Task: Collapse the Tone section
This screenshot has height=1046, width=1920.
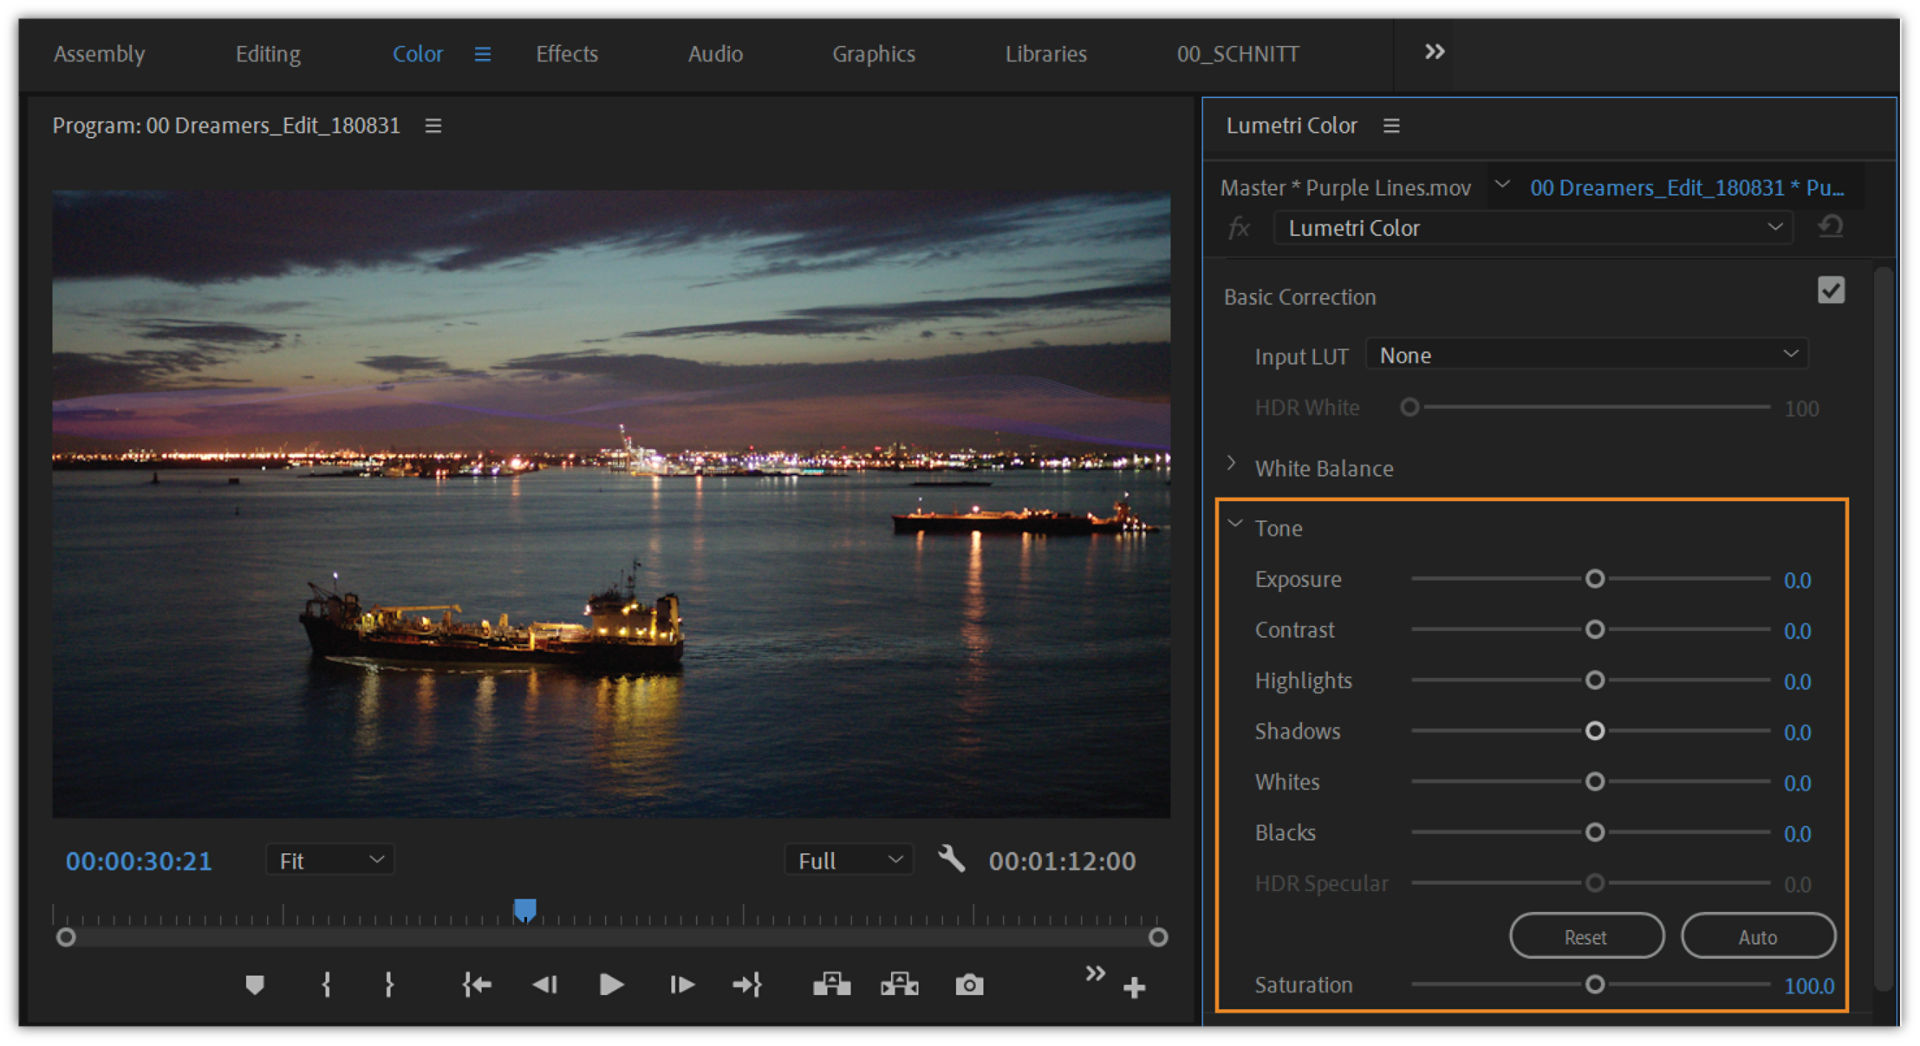Action: (1236, 525)
